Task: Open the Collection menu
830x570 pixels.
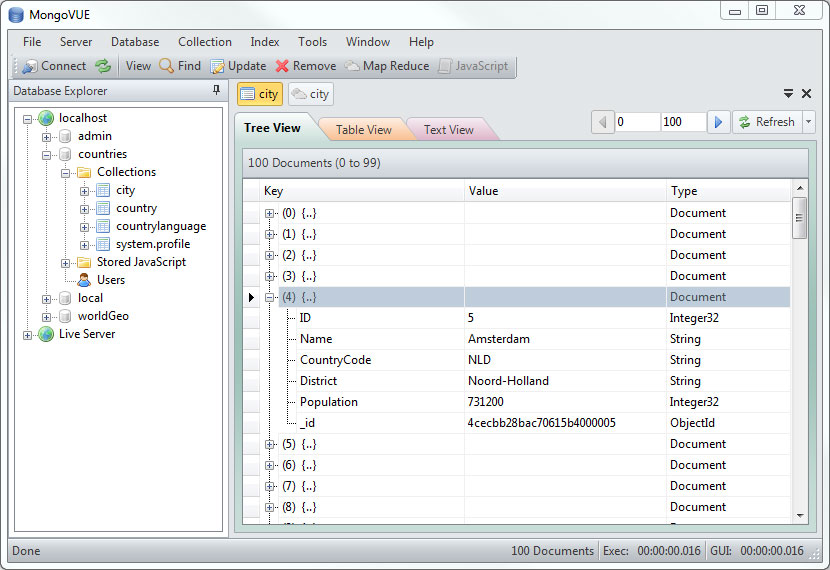Action: click(x=204, y=42)
